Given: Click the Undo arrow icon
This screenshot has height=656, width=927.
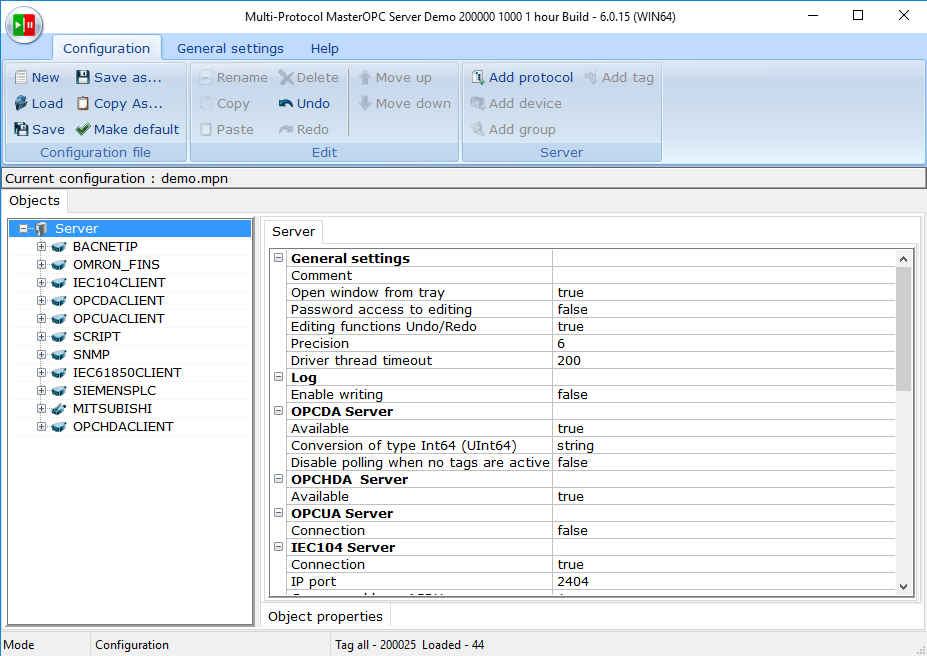Looking at the screenshot, I should click(x=286, y=103).
